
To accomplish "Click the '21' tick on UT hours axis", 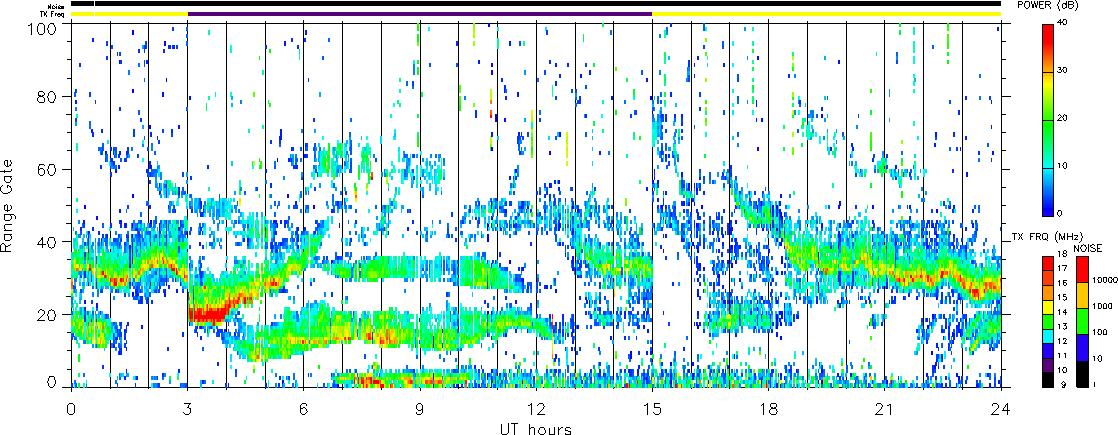I will 885,409.
